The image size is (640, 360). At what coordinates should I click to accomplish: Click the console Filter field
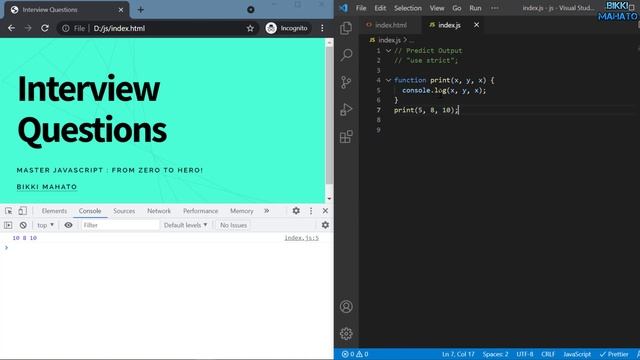[120, 225]
